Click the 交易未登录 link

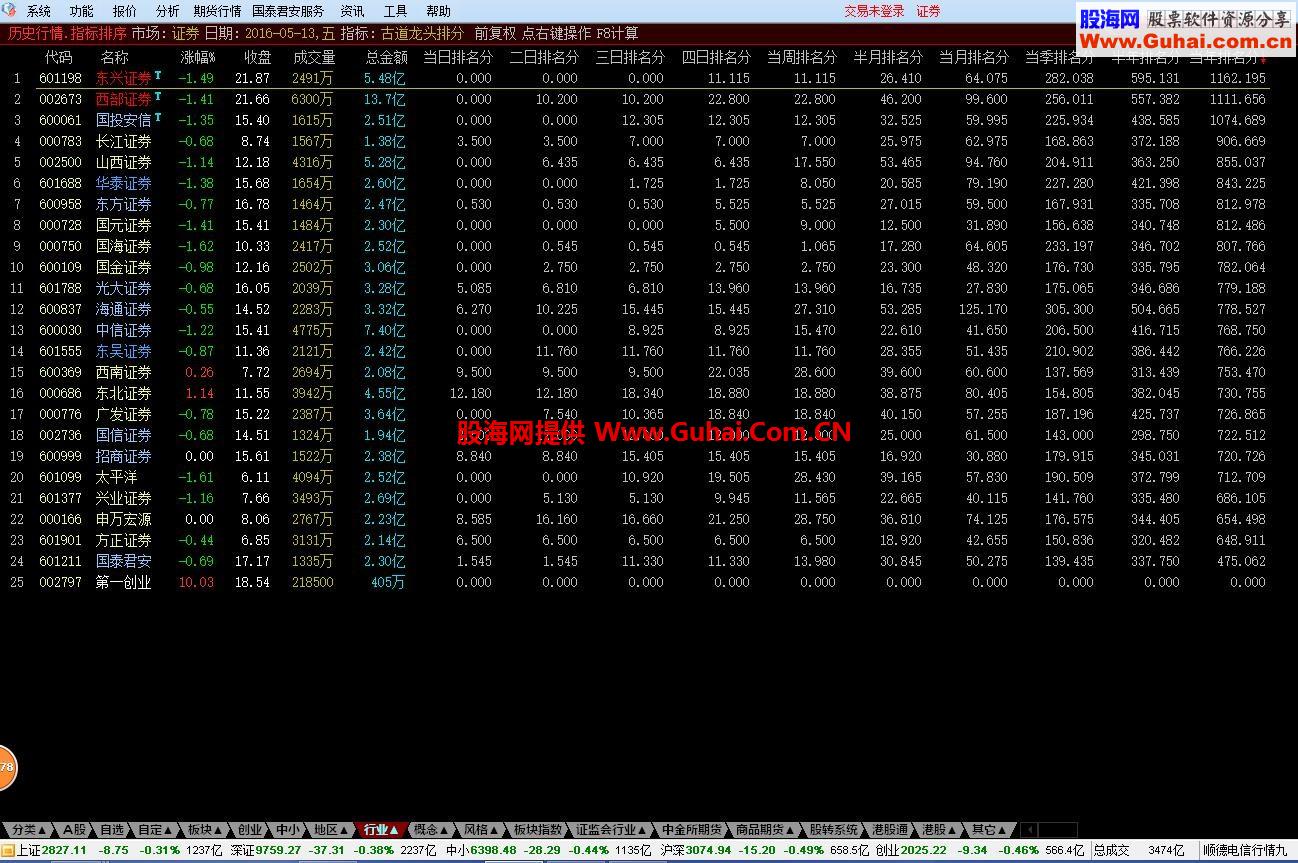(x=874, y=11)
